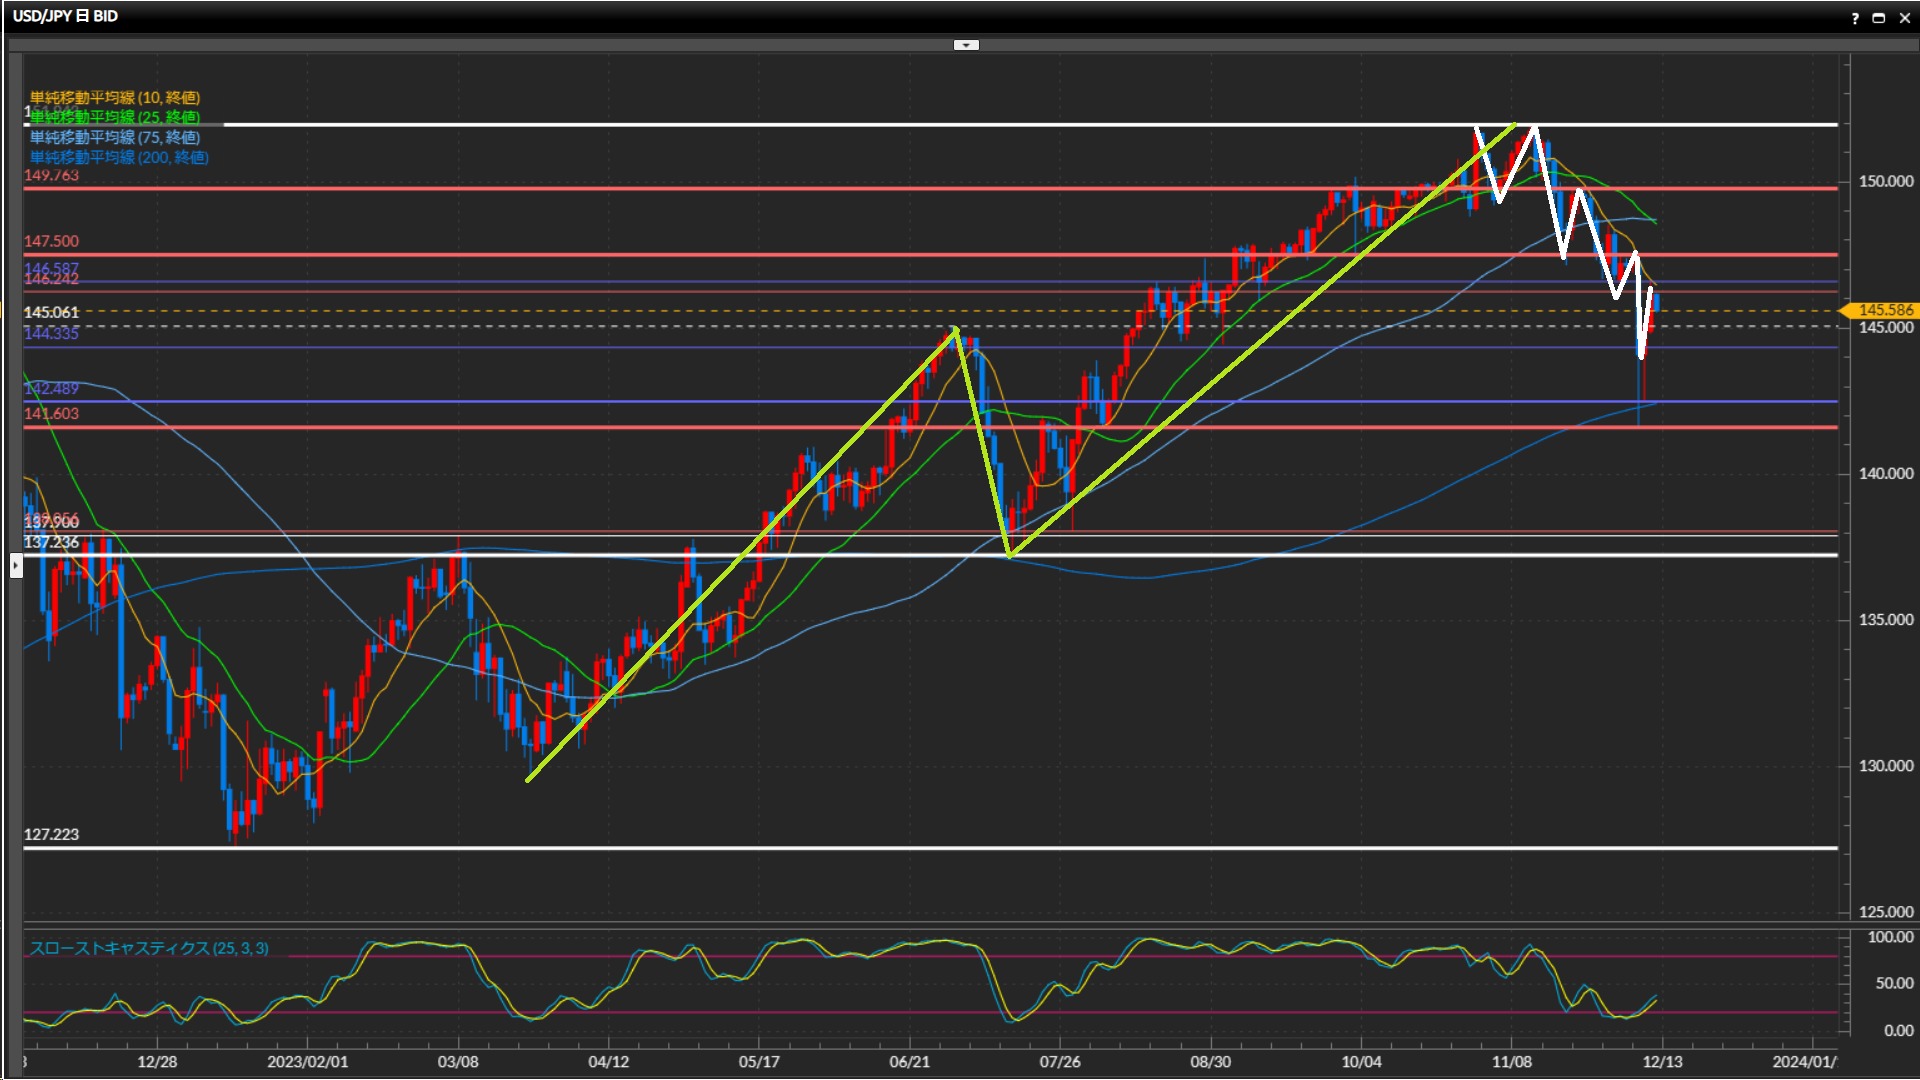
Task: Select the 149.763 red horizontal line label
Action: coord(51,175)
